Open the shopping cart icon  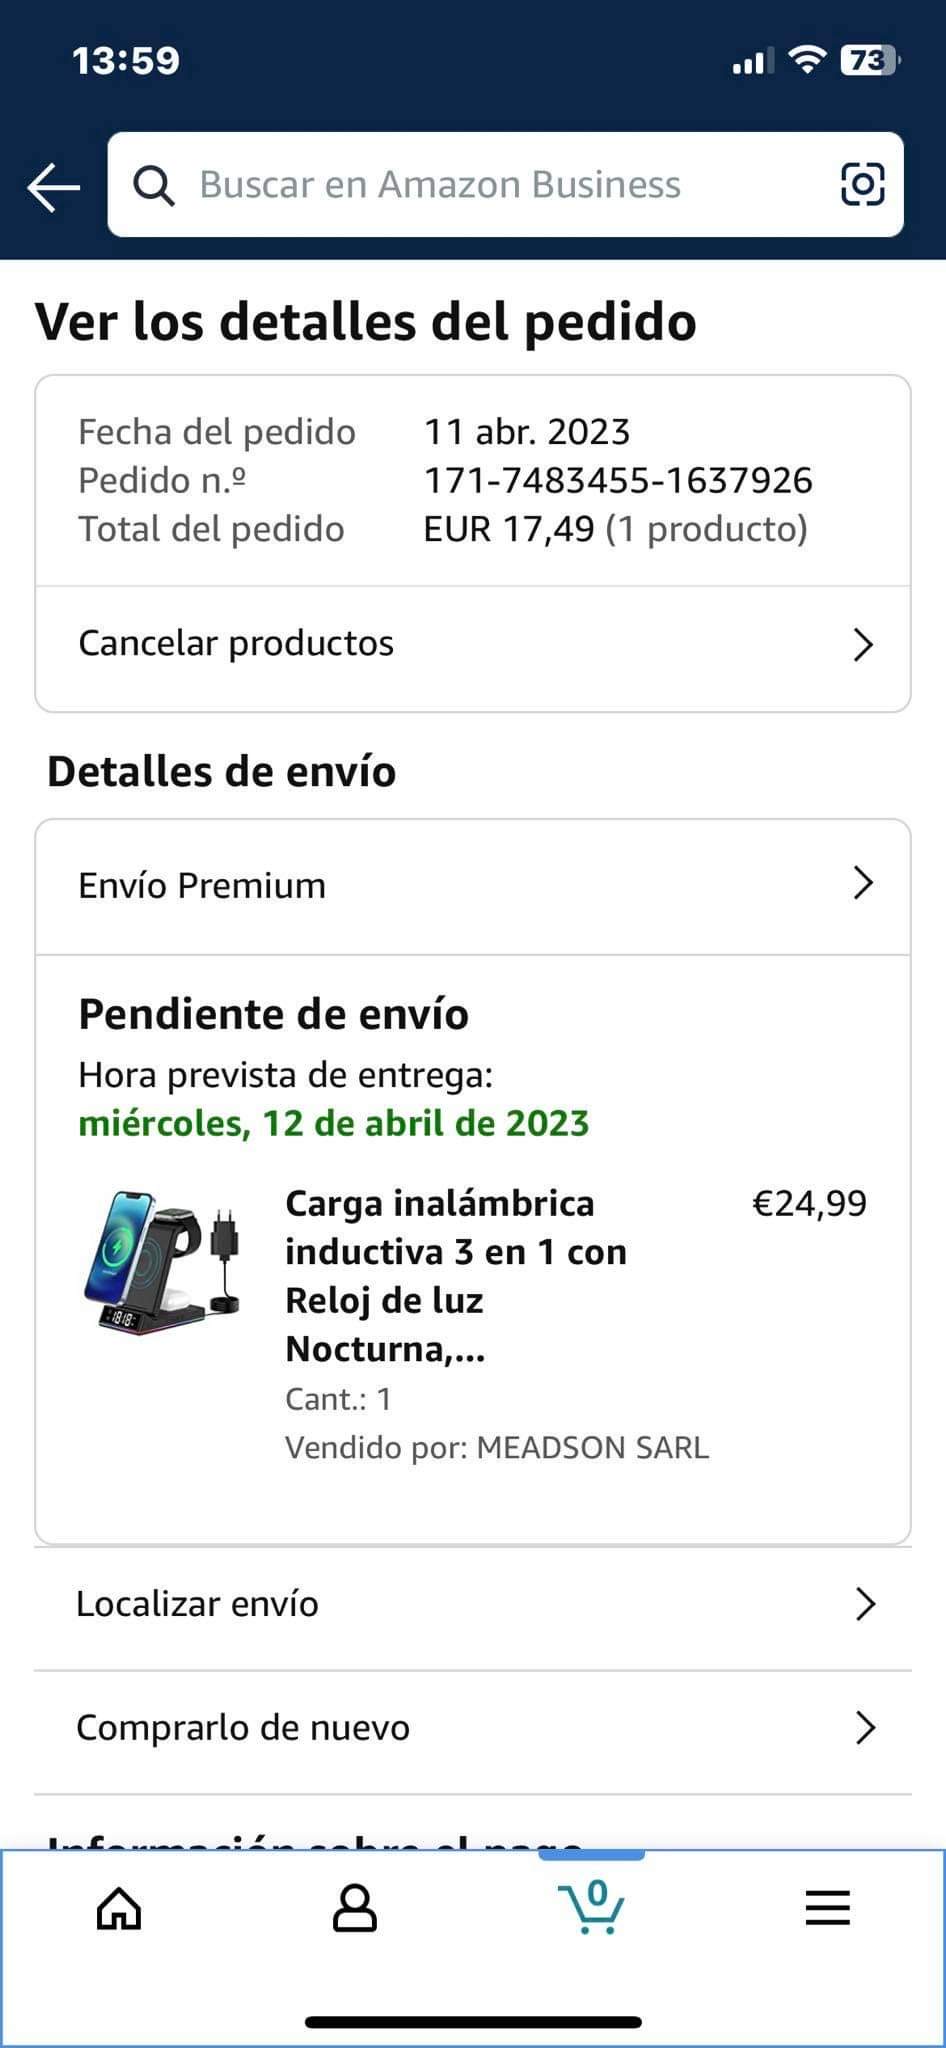point(591,1907)
